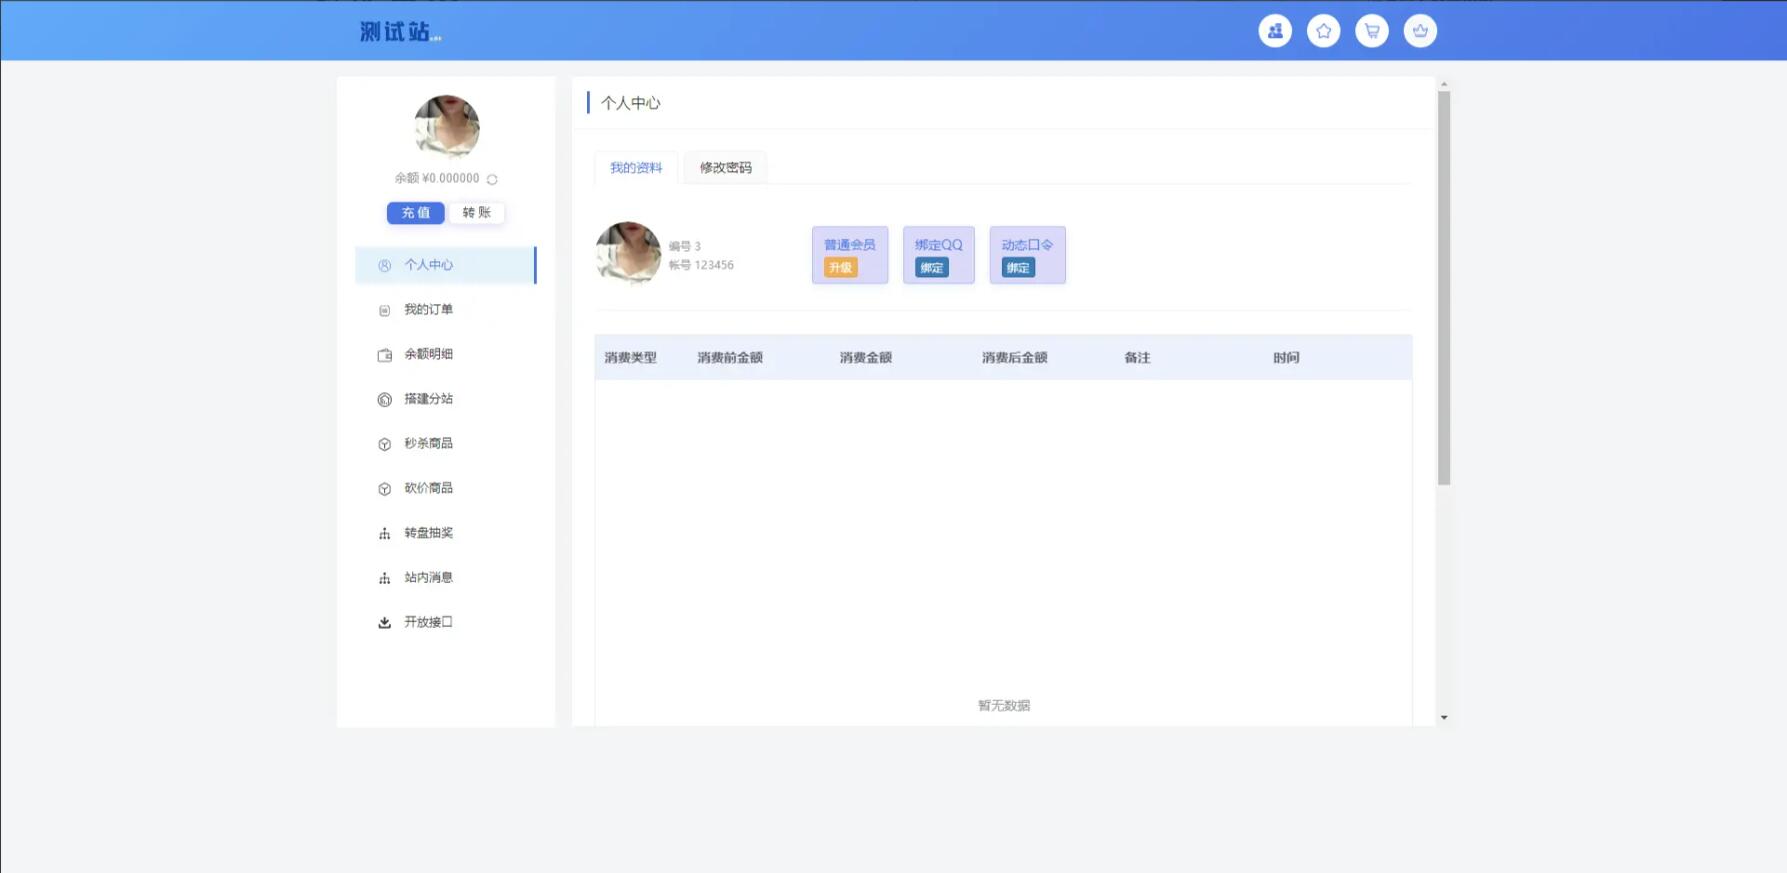This screenshot has width=1787, height=873.
Task: Open 个人中心 menu item
Action: [446, 265]
